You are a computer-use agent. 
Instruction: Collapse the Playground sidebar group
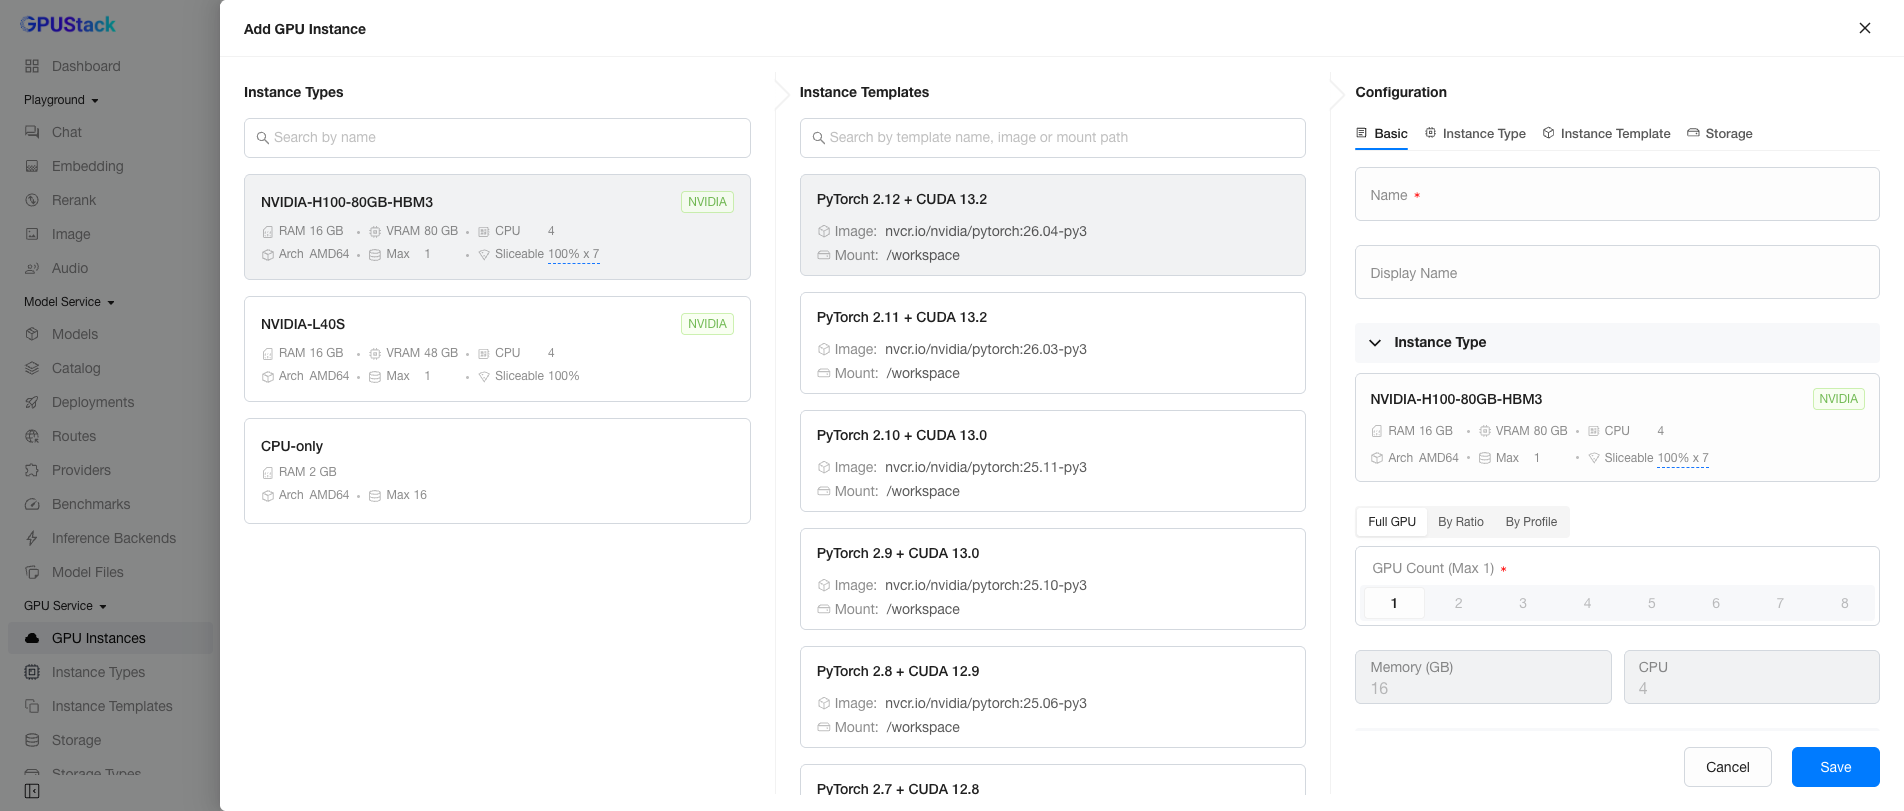click(61, 100)
